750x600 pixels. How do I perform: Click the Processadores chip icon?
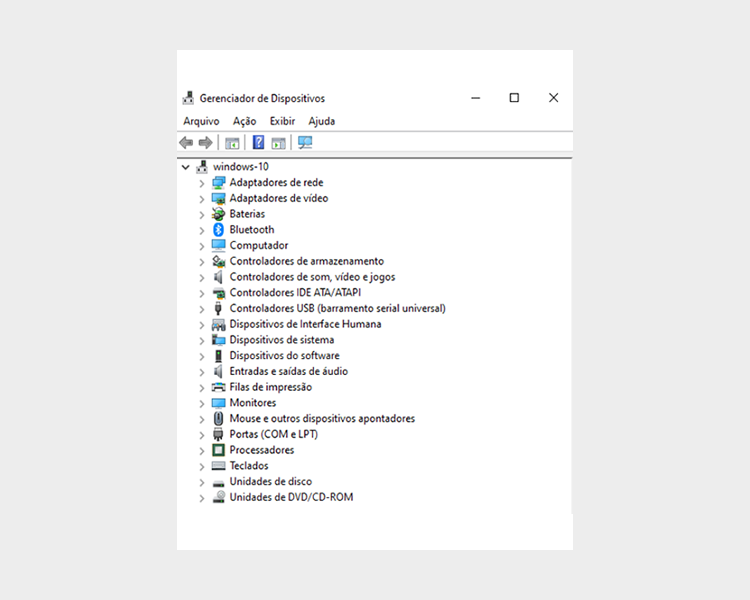219,451
